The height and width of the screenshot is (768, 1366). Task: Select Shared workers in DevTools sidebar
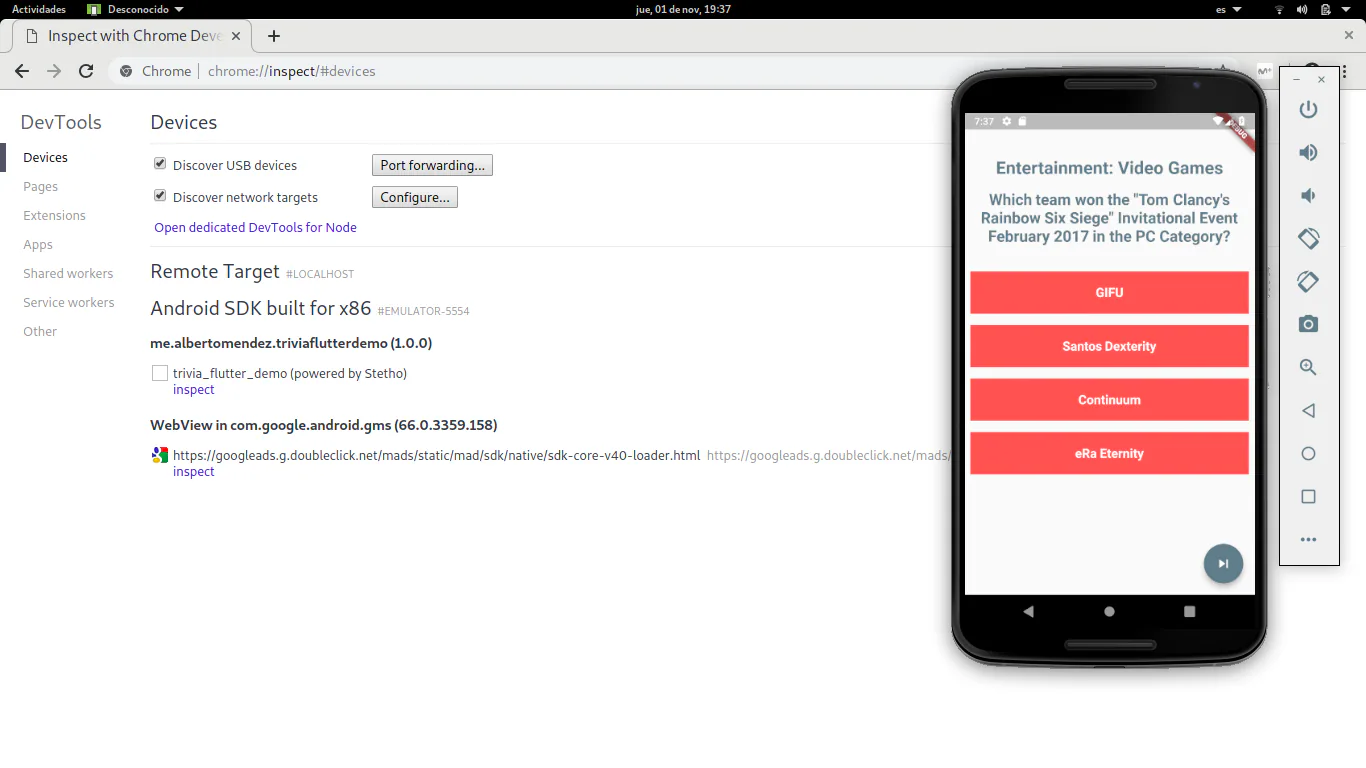click(x=68, y=273)
